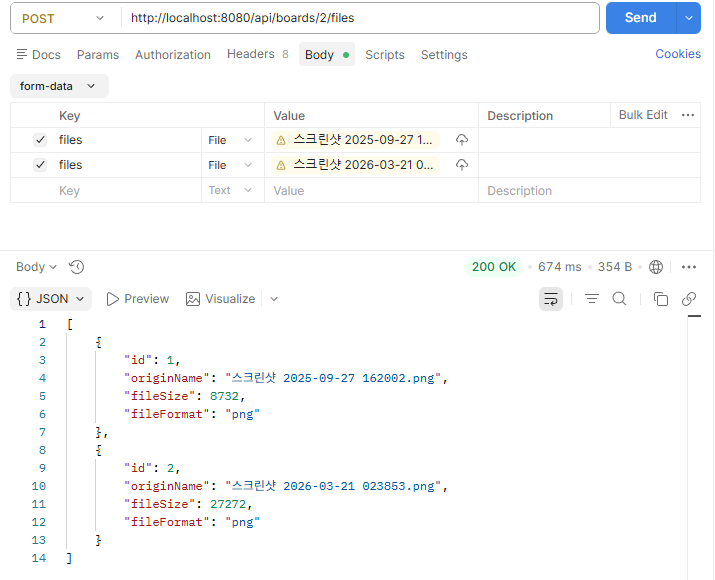
Task: Click the 200 OK status badge
Action: [x=494, y=267]
